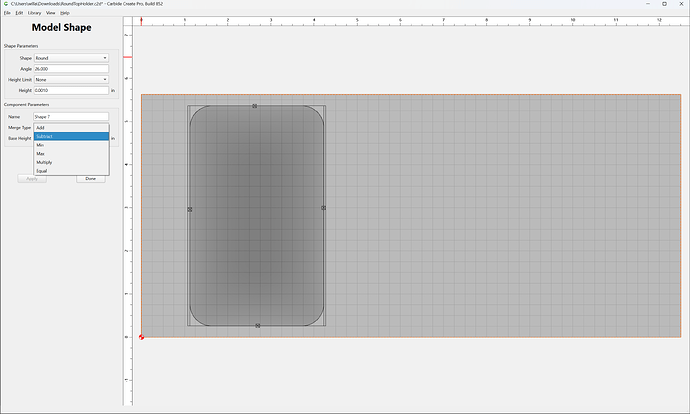Click the Done button
690x414 pixels.
[x=91, y=179]
